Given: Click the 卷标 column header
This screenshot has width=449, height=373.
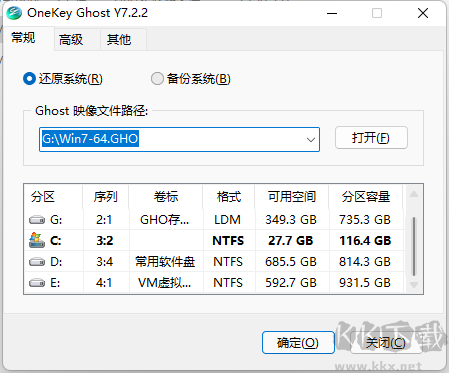Looking at the screenshot, I should click(166, 197).
